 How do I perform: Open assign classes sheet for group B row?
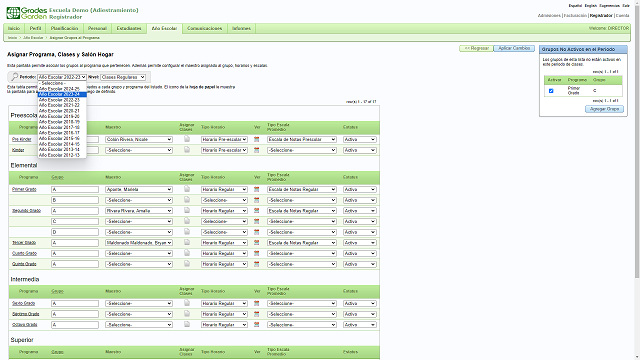[x=187, y=200]
